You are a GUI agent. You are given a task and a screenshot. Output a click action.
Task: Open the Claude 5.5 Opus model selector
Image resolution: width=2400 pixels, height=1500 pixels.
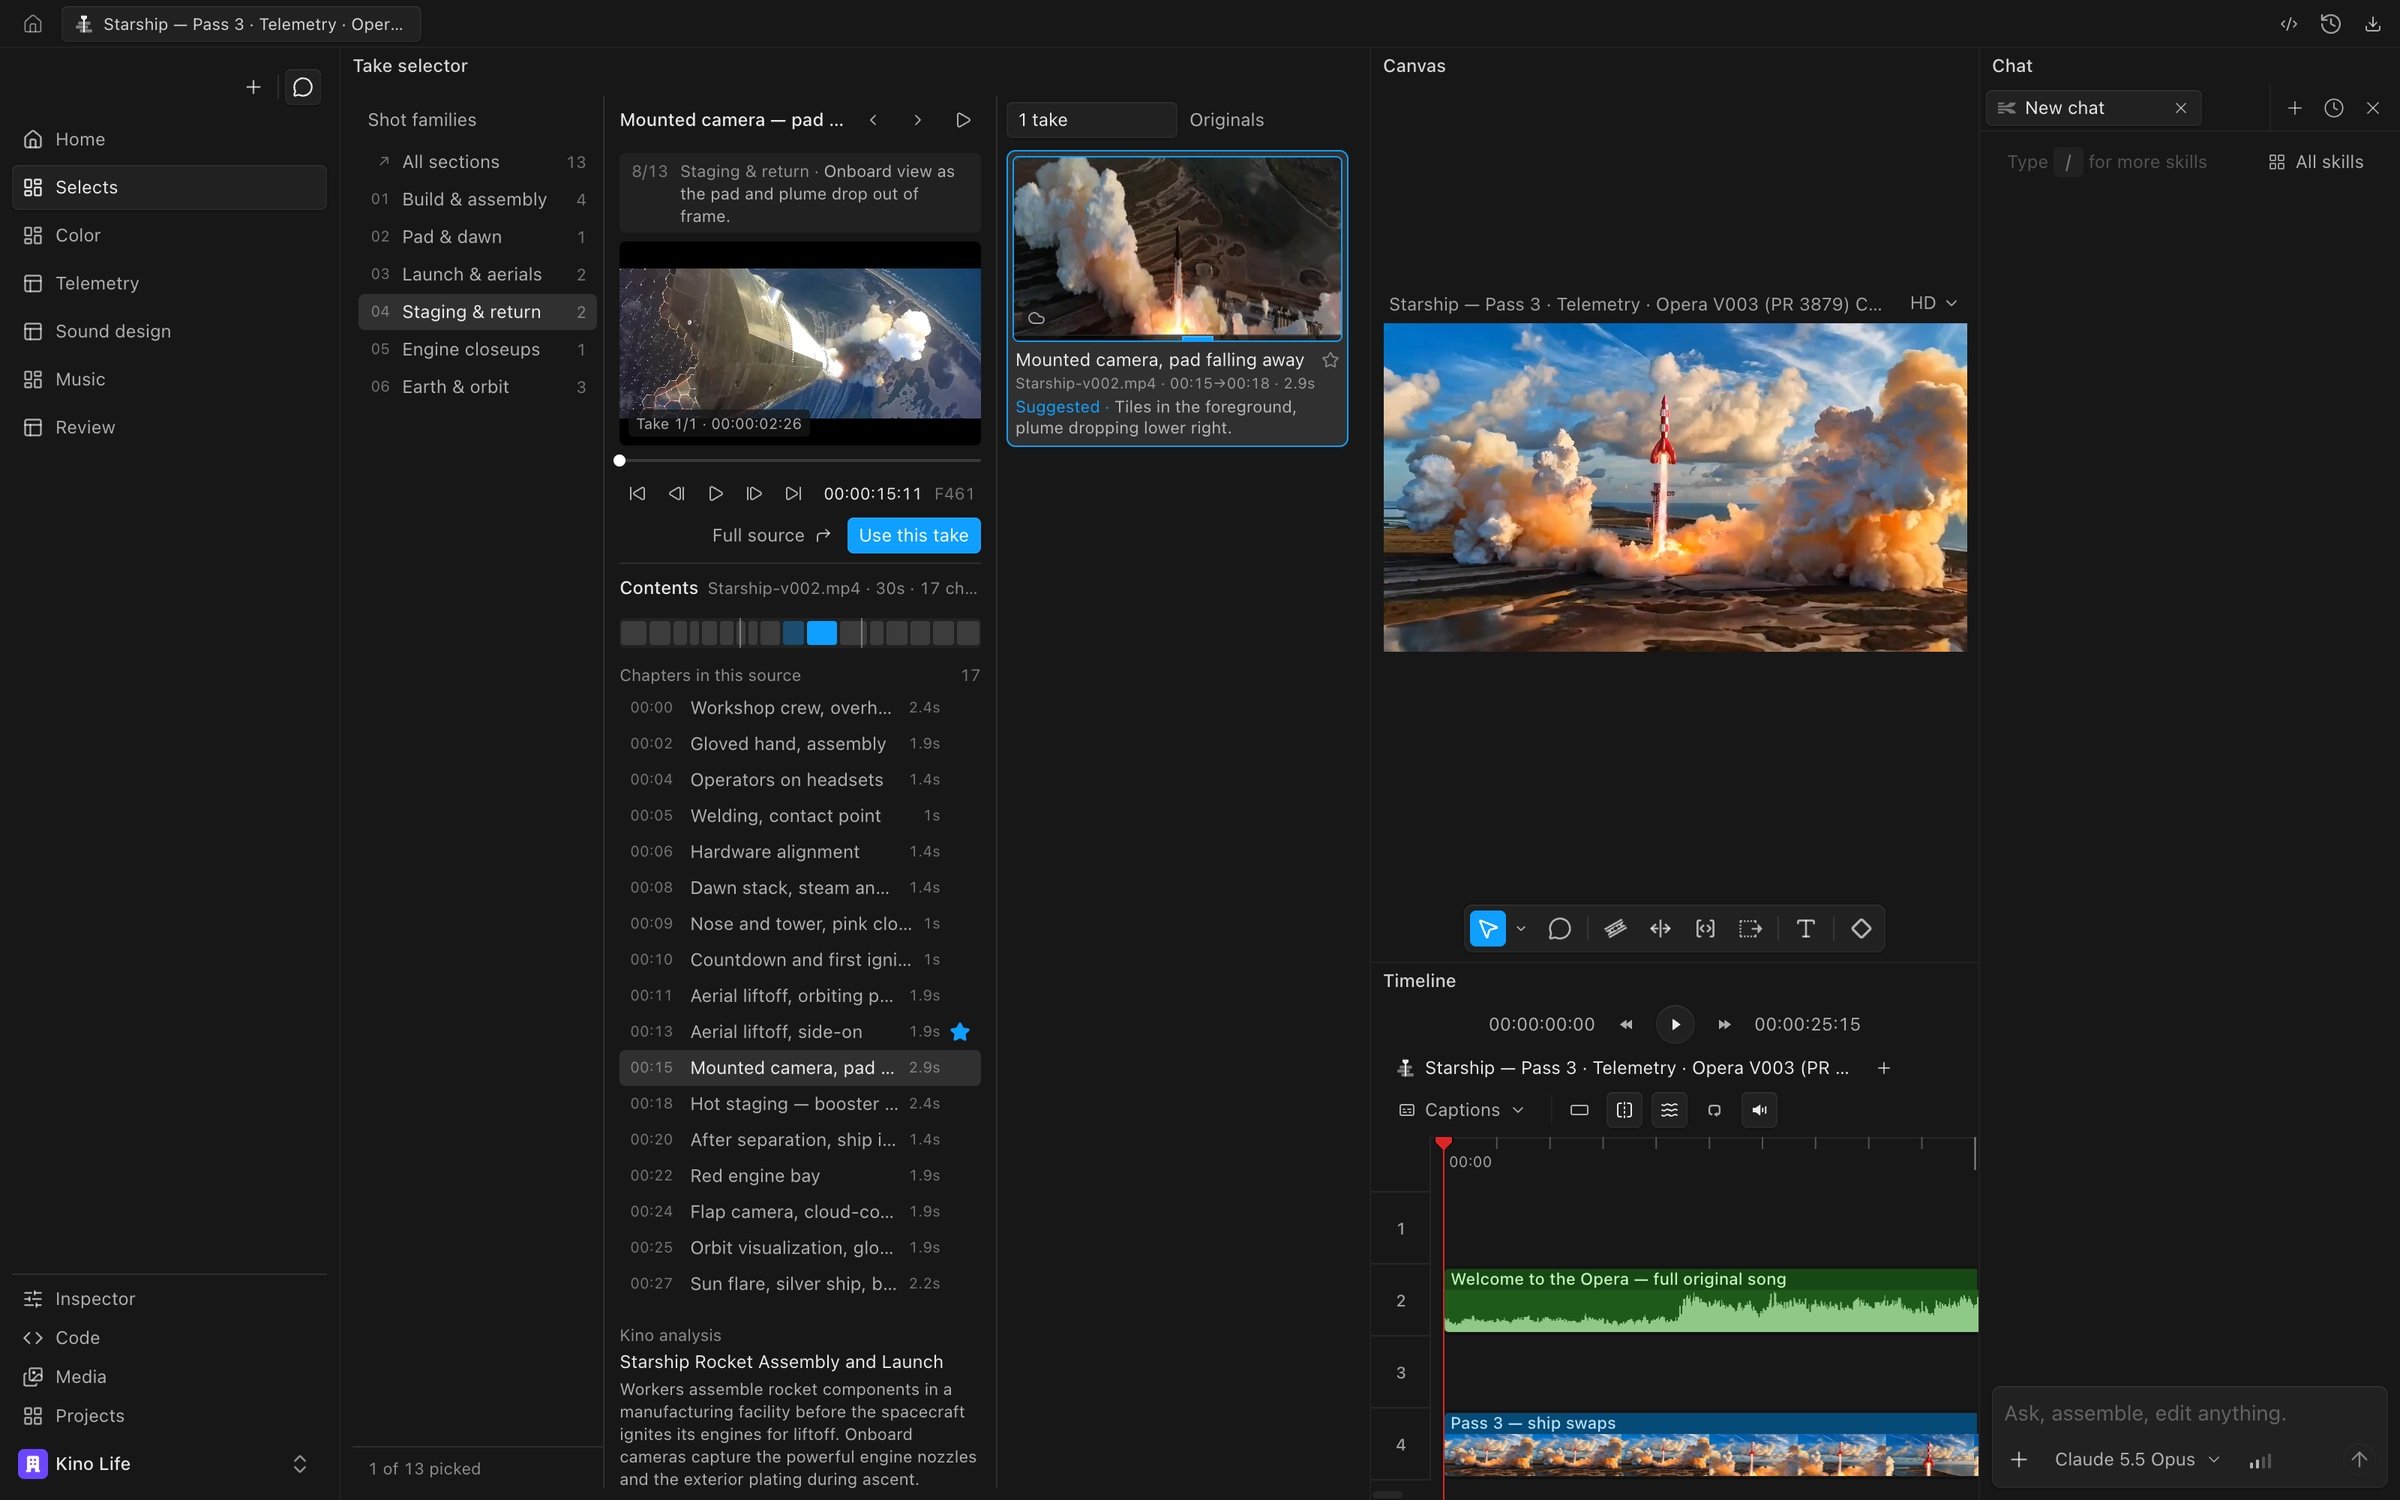[x=2136, y=1460]
